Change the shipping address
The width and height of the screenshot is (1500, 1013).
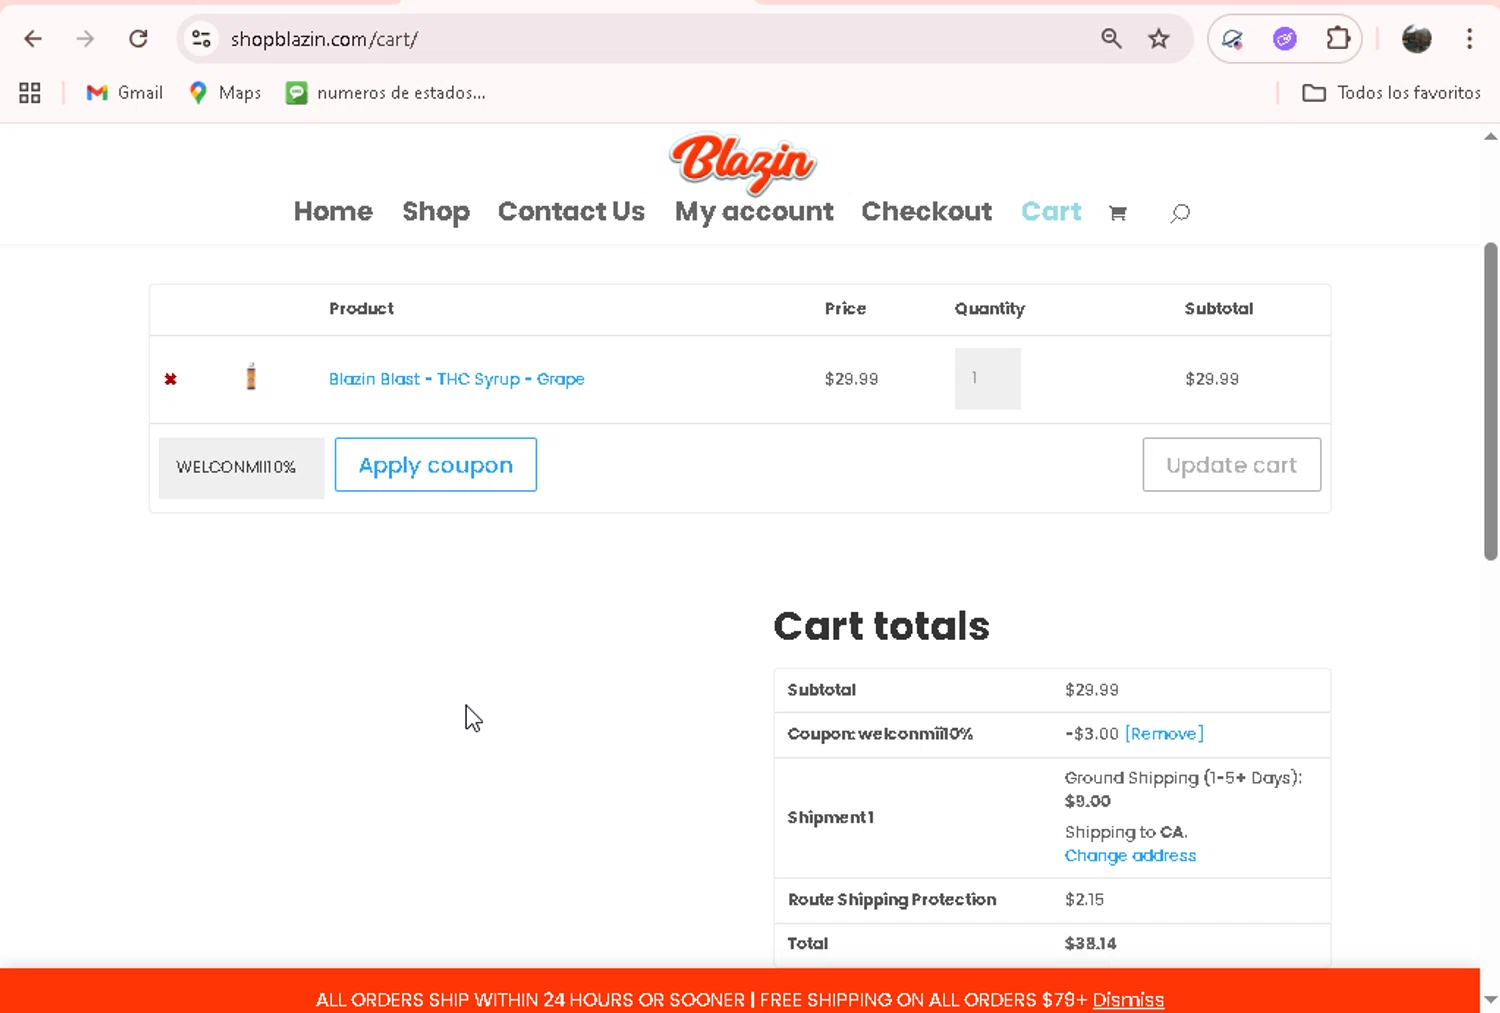tap(1130, 856)
